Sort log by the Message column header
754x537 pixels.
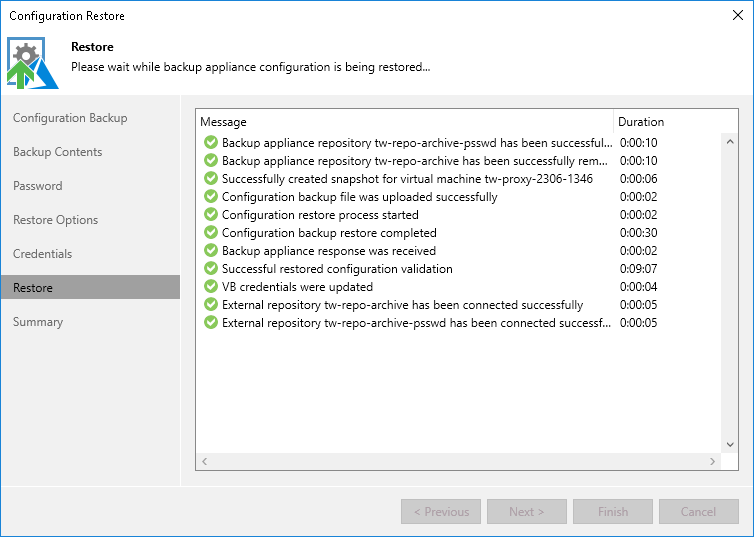point(400,122)
